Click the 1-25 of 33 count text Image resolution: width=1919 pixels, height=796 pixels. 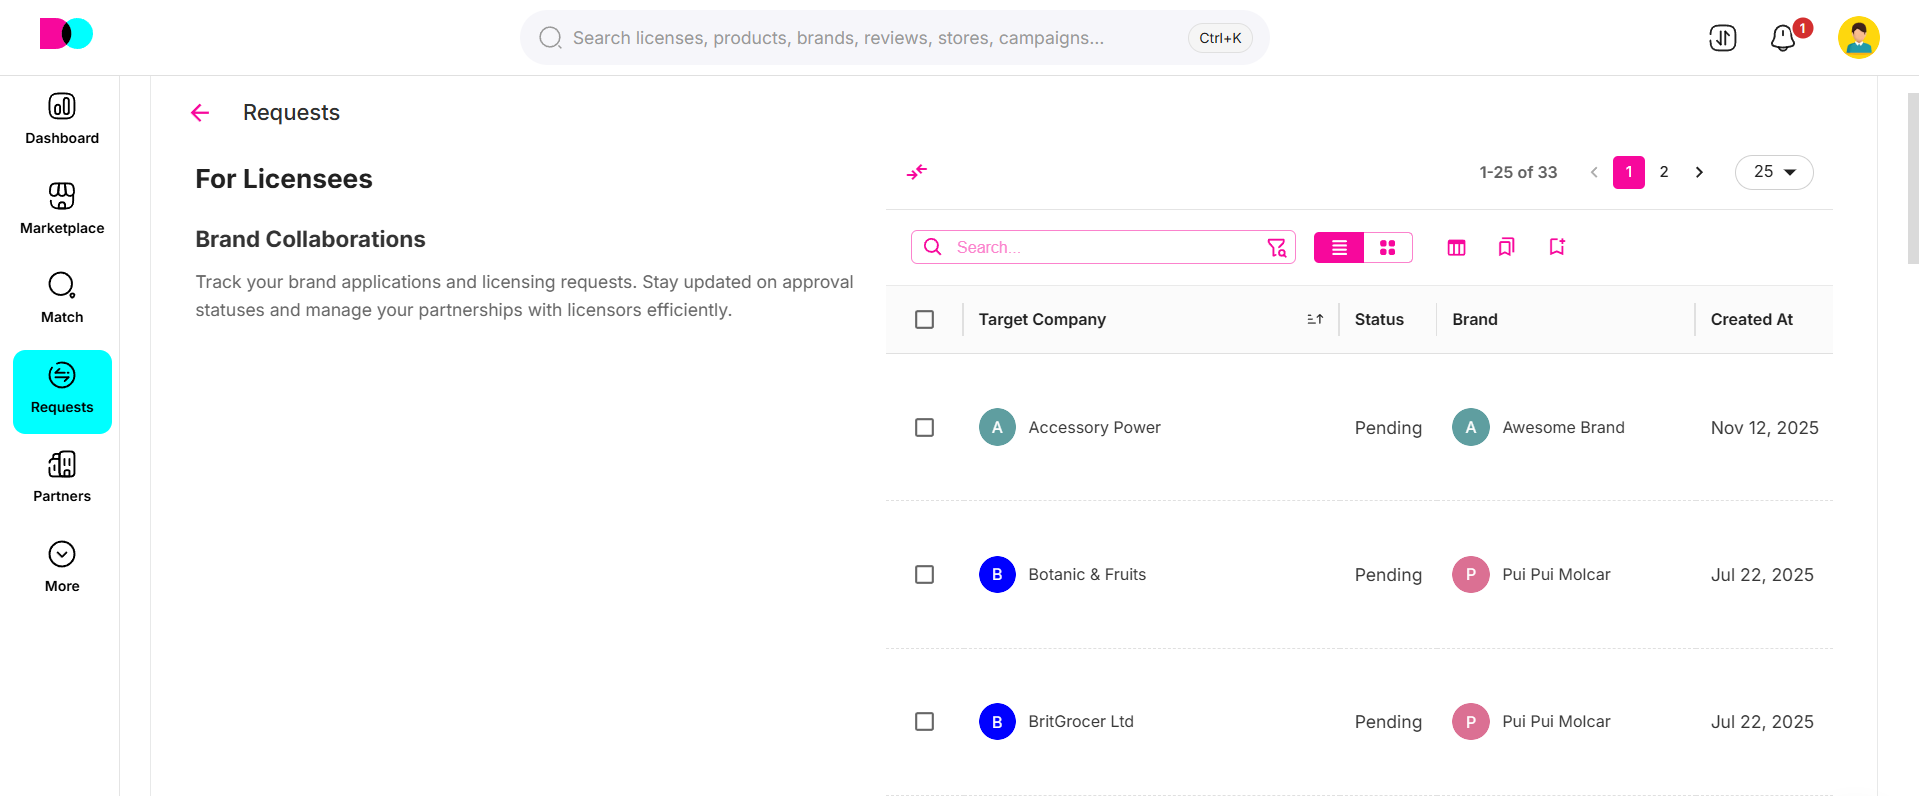coord(1518,172)
